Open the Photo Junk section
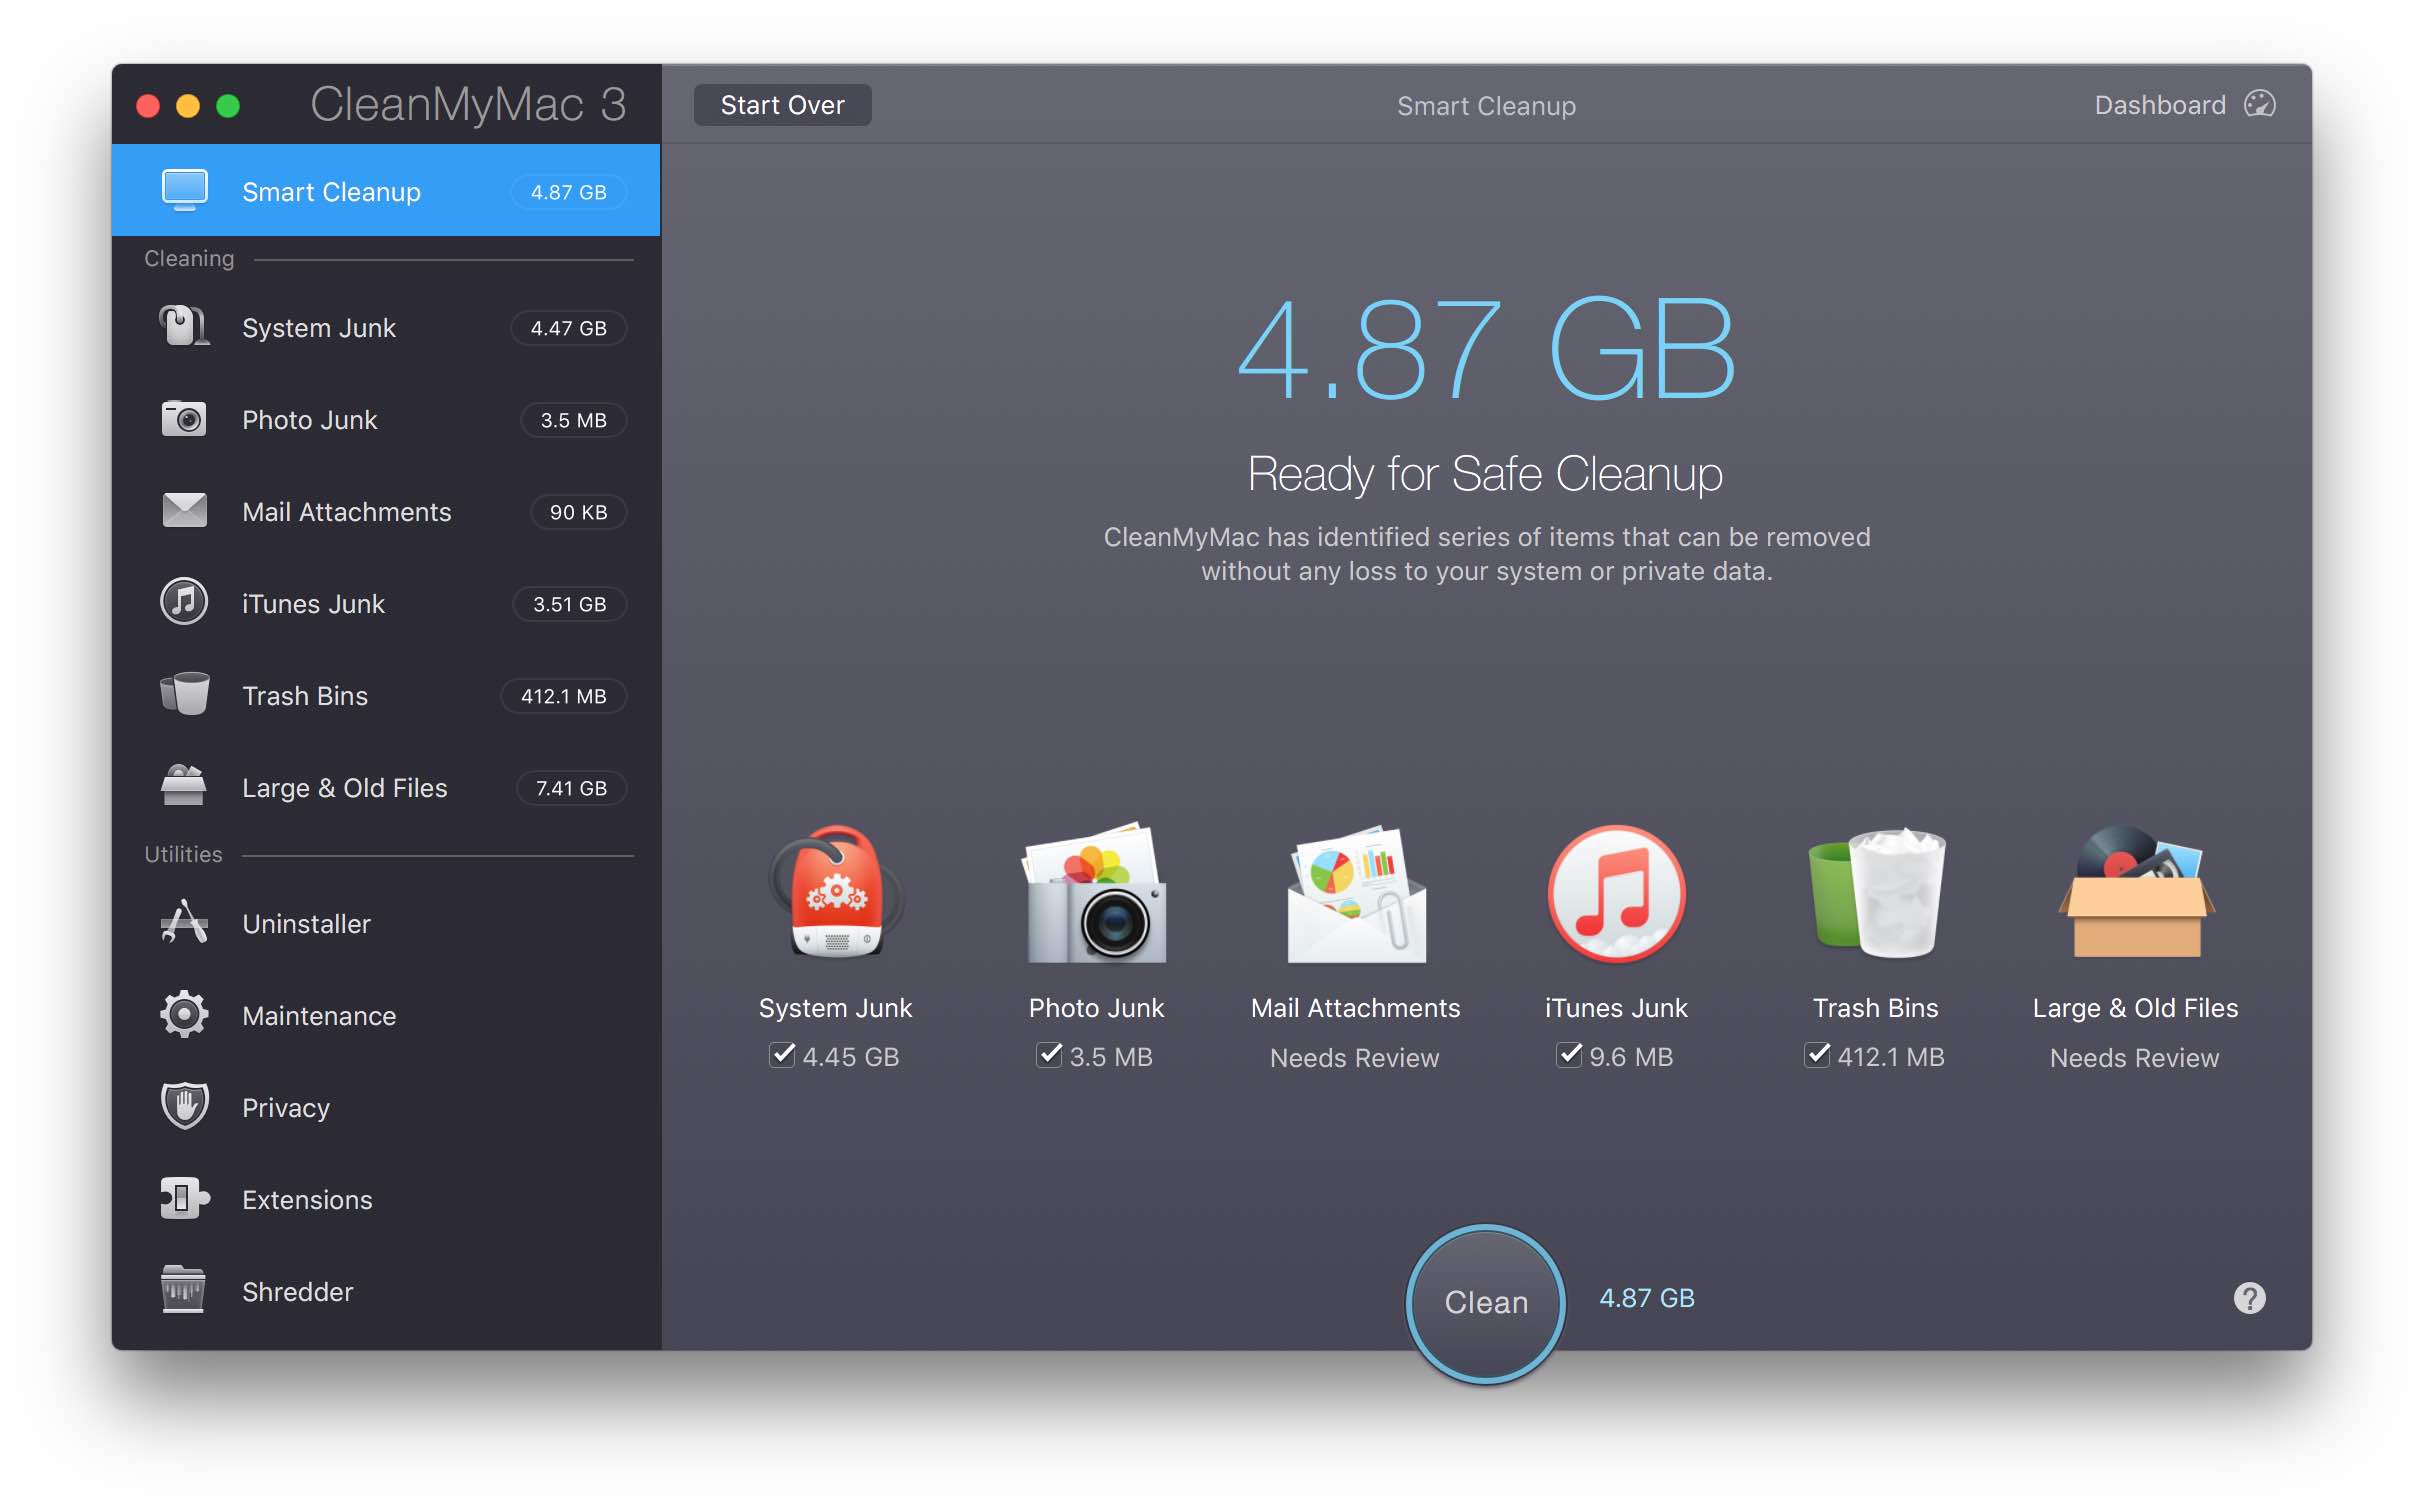The width and height of the screenshot is (2424, 1510). [386, 419]
